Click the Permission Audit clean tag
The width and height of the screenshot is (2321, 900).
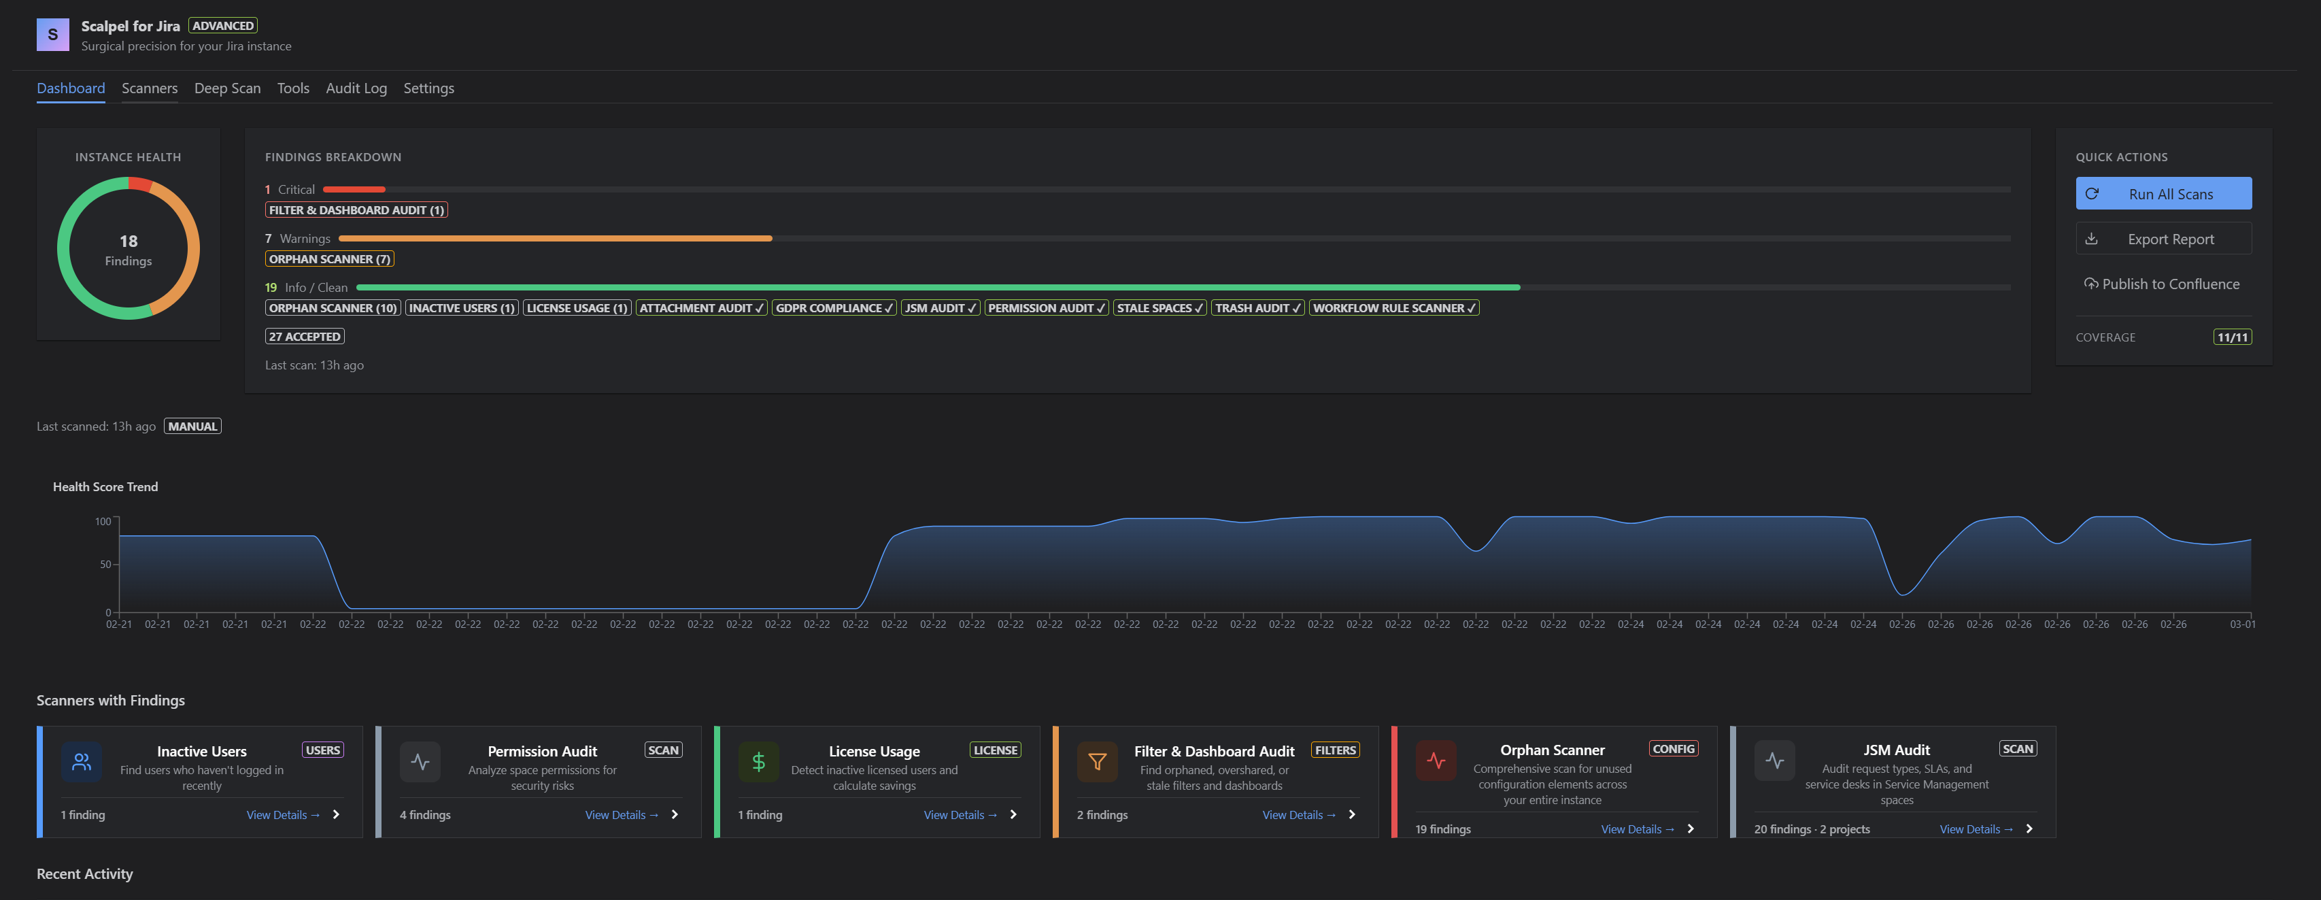[1046, 308]
